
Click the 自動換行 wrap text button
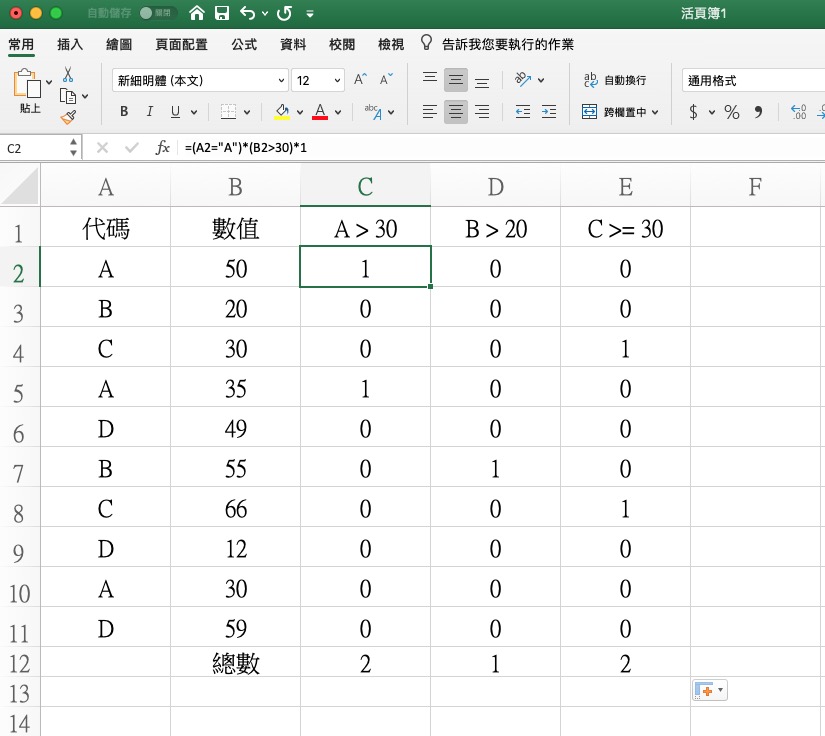615,80
